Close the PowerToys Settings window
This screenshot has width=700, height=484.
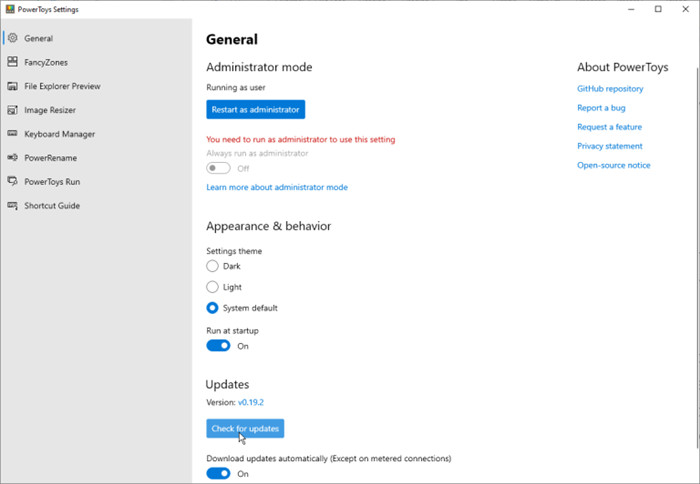(x=685, y=9)
